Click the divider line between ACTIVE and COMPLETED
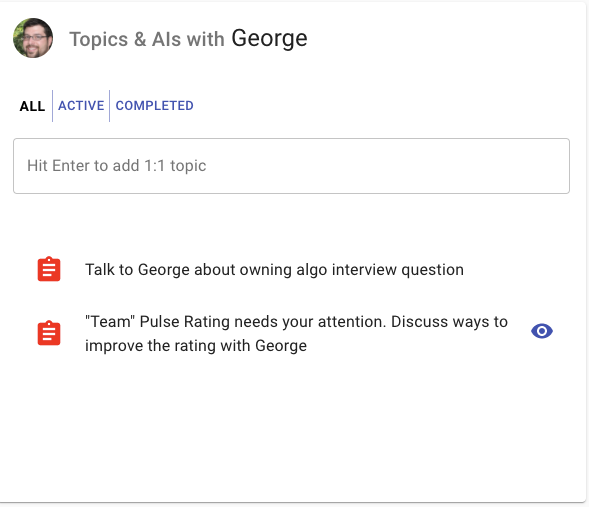589x507 pixels. click(109, 106)
